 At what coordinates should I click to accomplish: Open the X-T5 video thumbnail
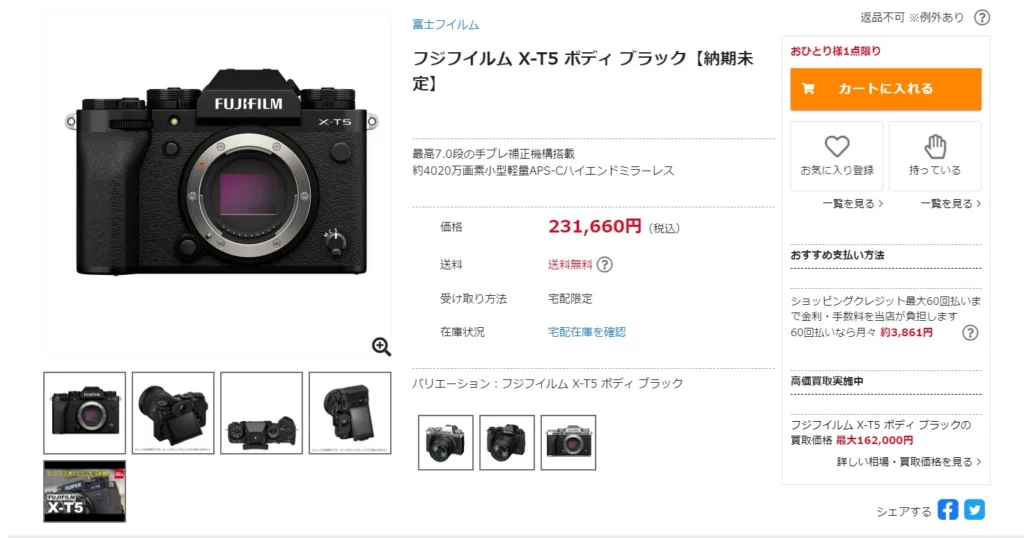point(84,492)
